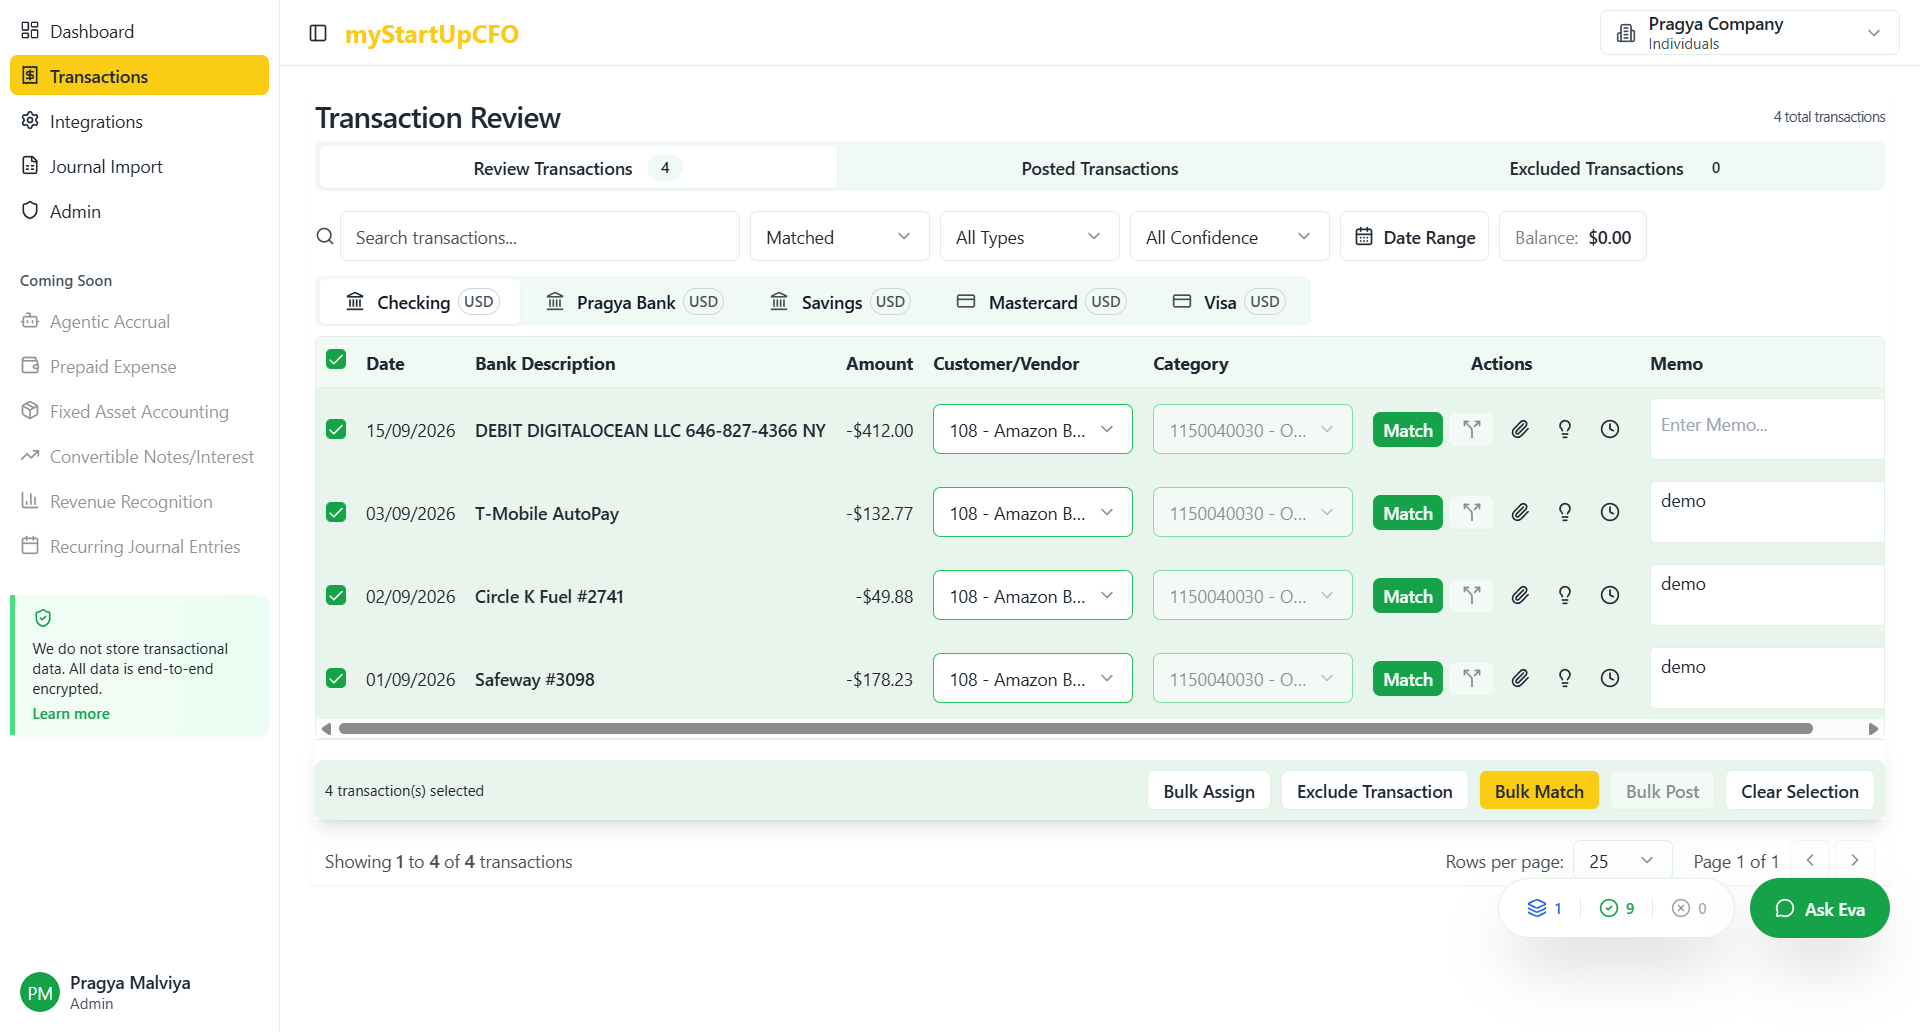Open the Matched status filter dropdown

pyautogui.click(x=838, y=237)
